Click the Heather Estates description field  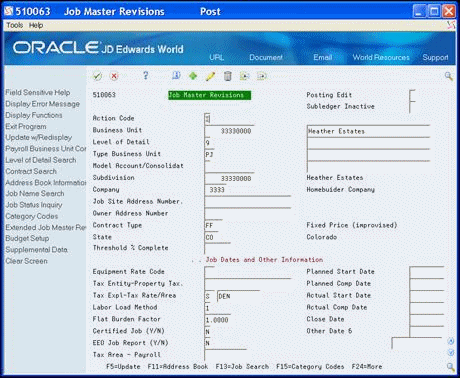pos(368,131)
